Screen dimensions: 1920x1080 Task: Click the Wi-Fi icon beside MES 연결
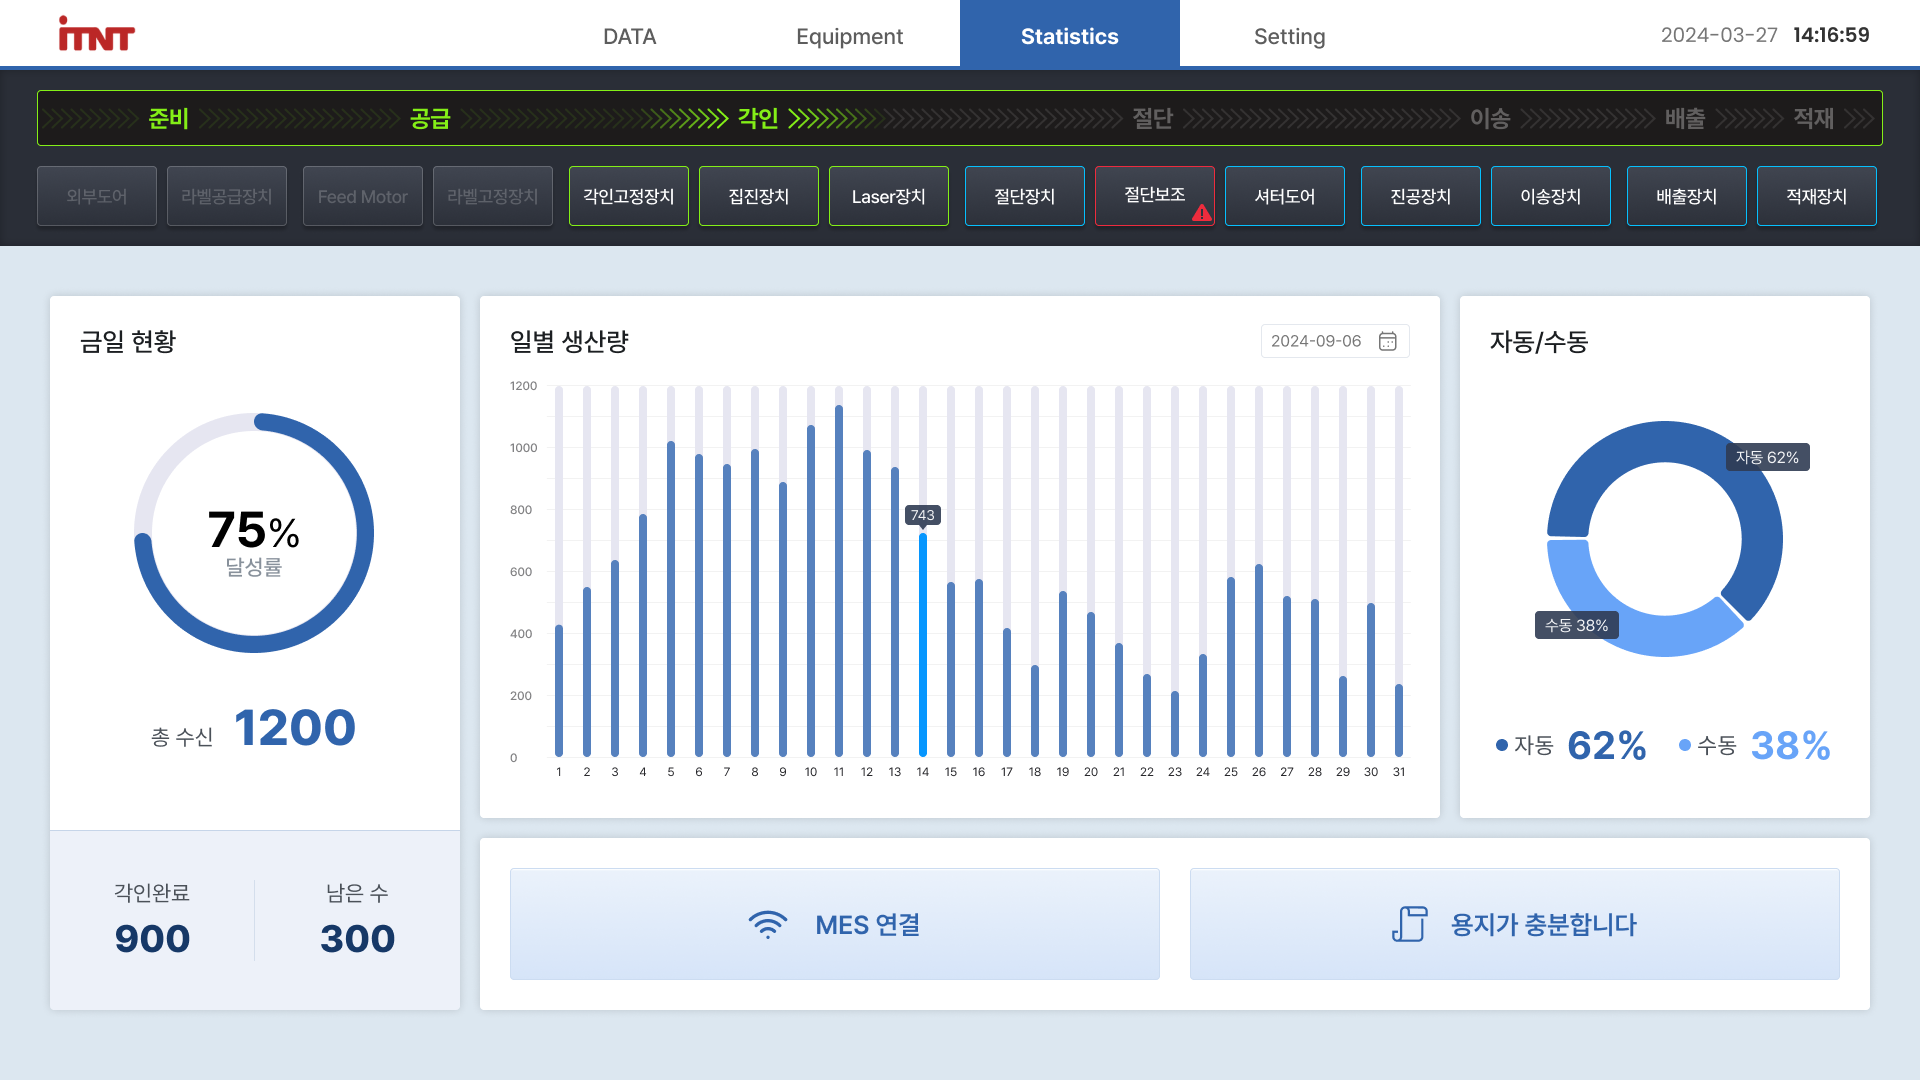pyautogui.click(x=768, y=924)
